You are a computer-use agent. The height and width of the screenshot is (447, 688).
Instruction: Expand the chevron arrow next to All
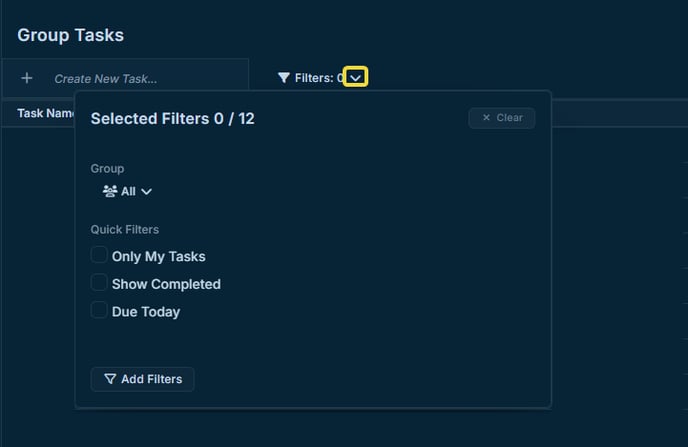point(147,192)
